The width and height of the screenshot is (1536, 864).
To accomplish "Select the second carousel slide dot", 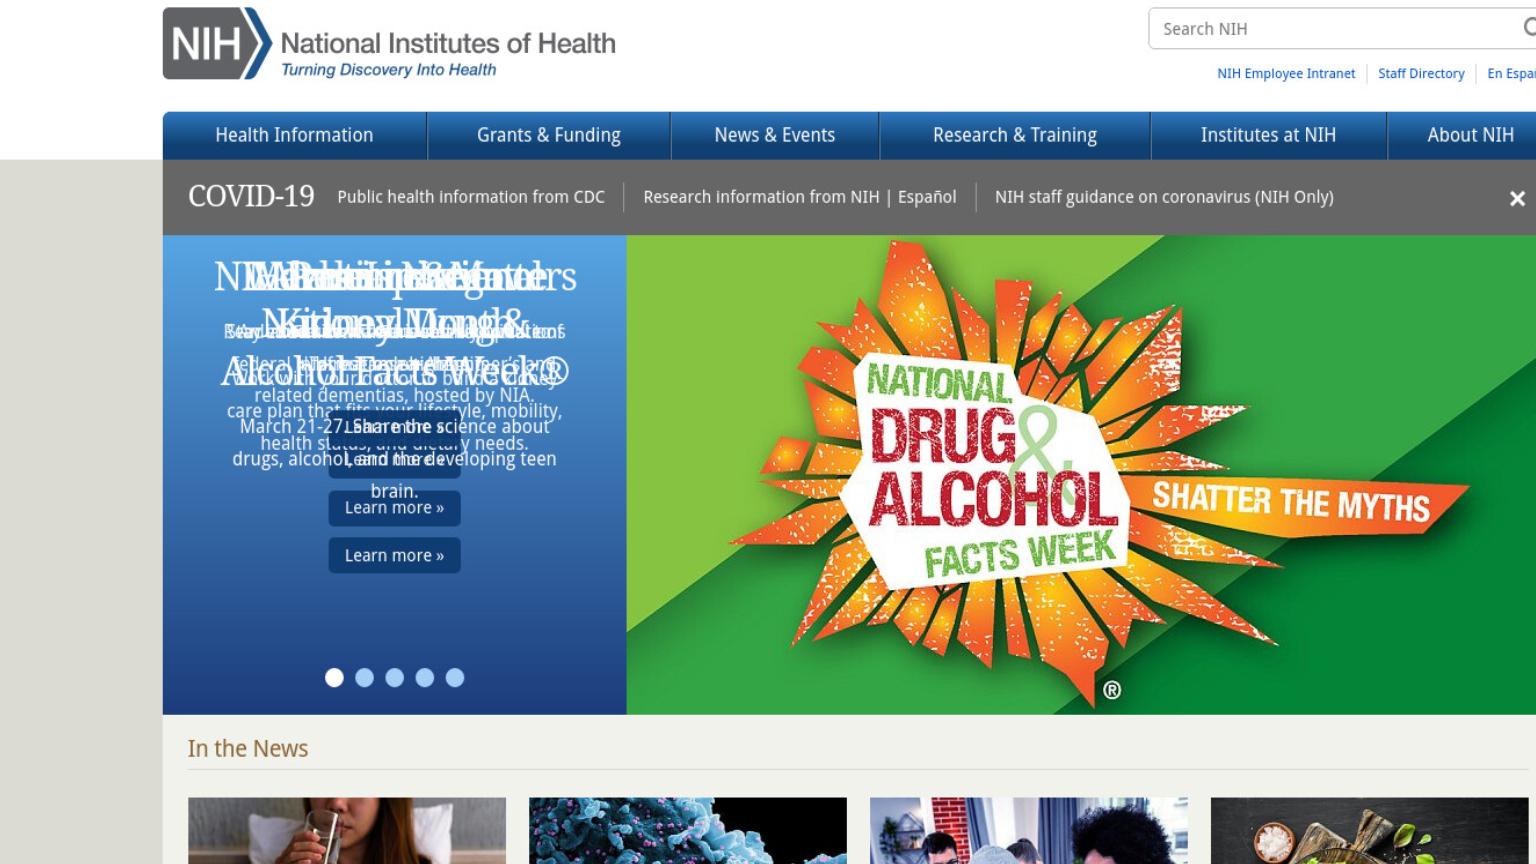I will click(x=365, y=678).
